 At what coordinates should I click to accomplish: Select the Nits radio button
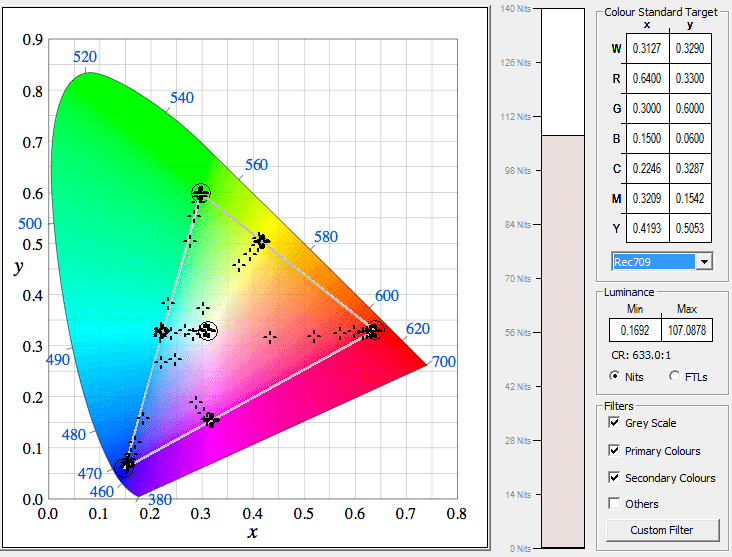[x=615, y=376]
